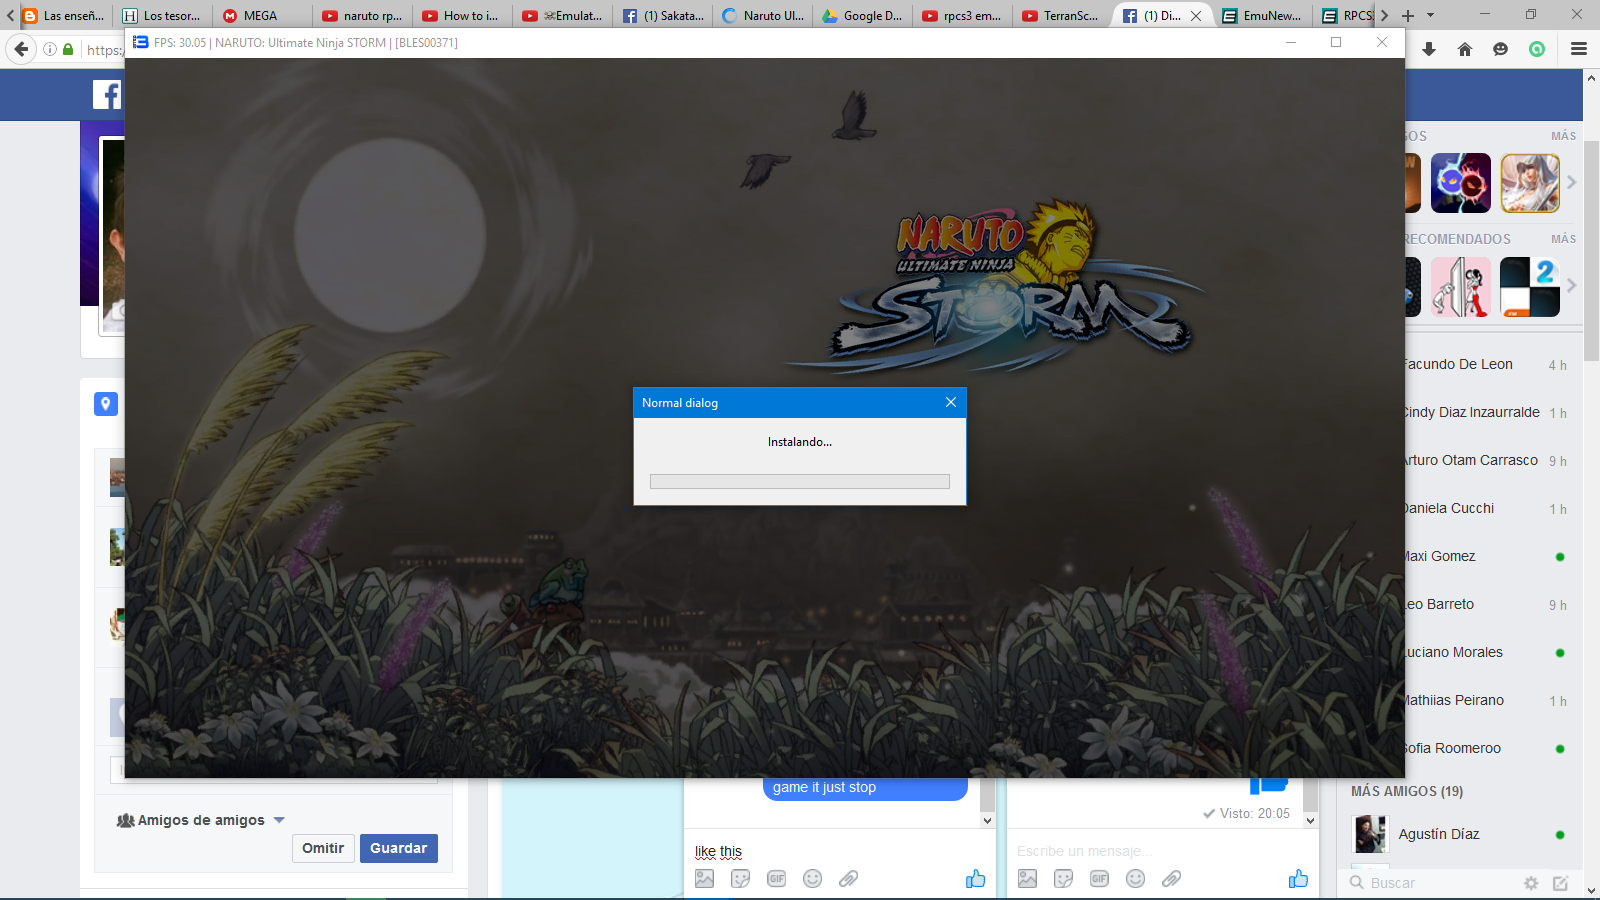Open the Firefox hamburger menu

point(1579,49)
